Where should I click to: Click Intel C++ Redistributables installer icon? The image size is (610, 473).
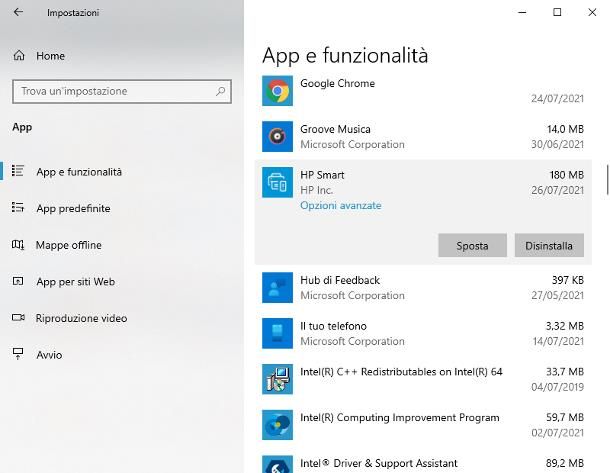[277, 379]
